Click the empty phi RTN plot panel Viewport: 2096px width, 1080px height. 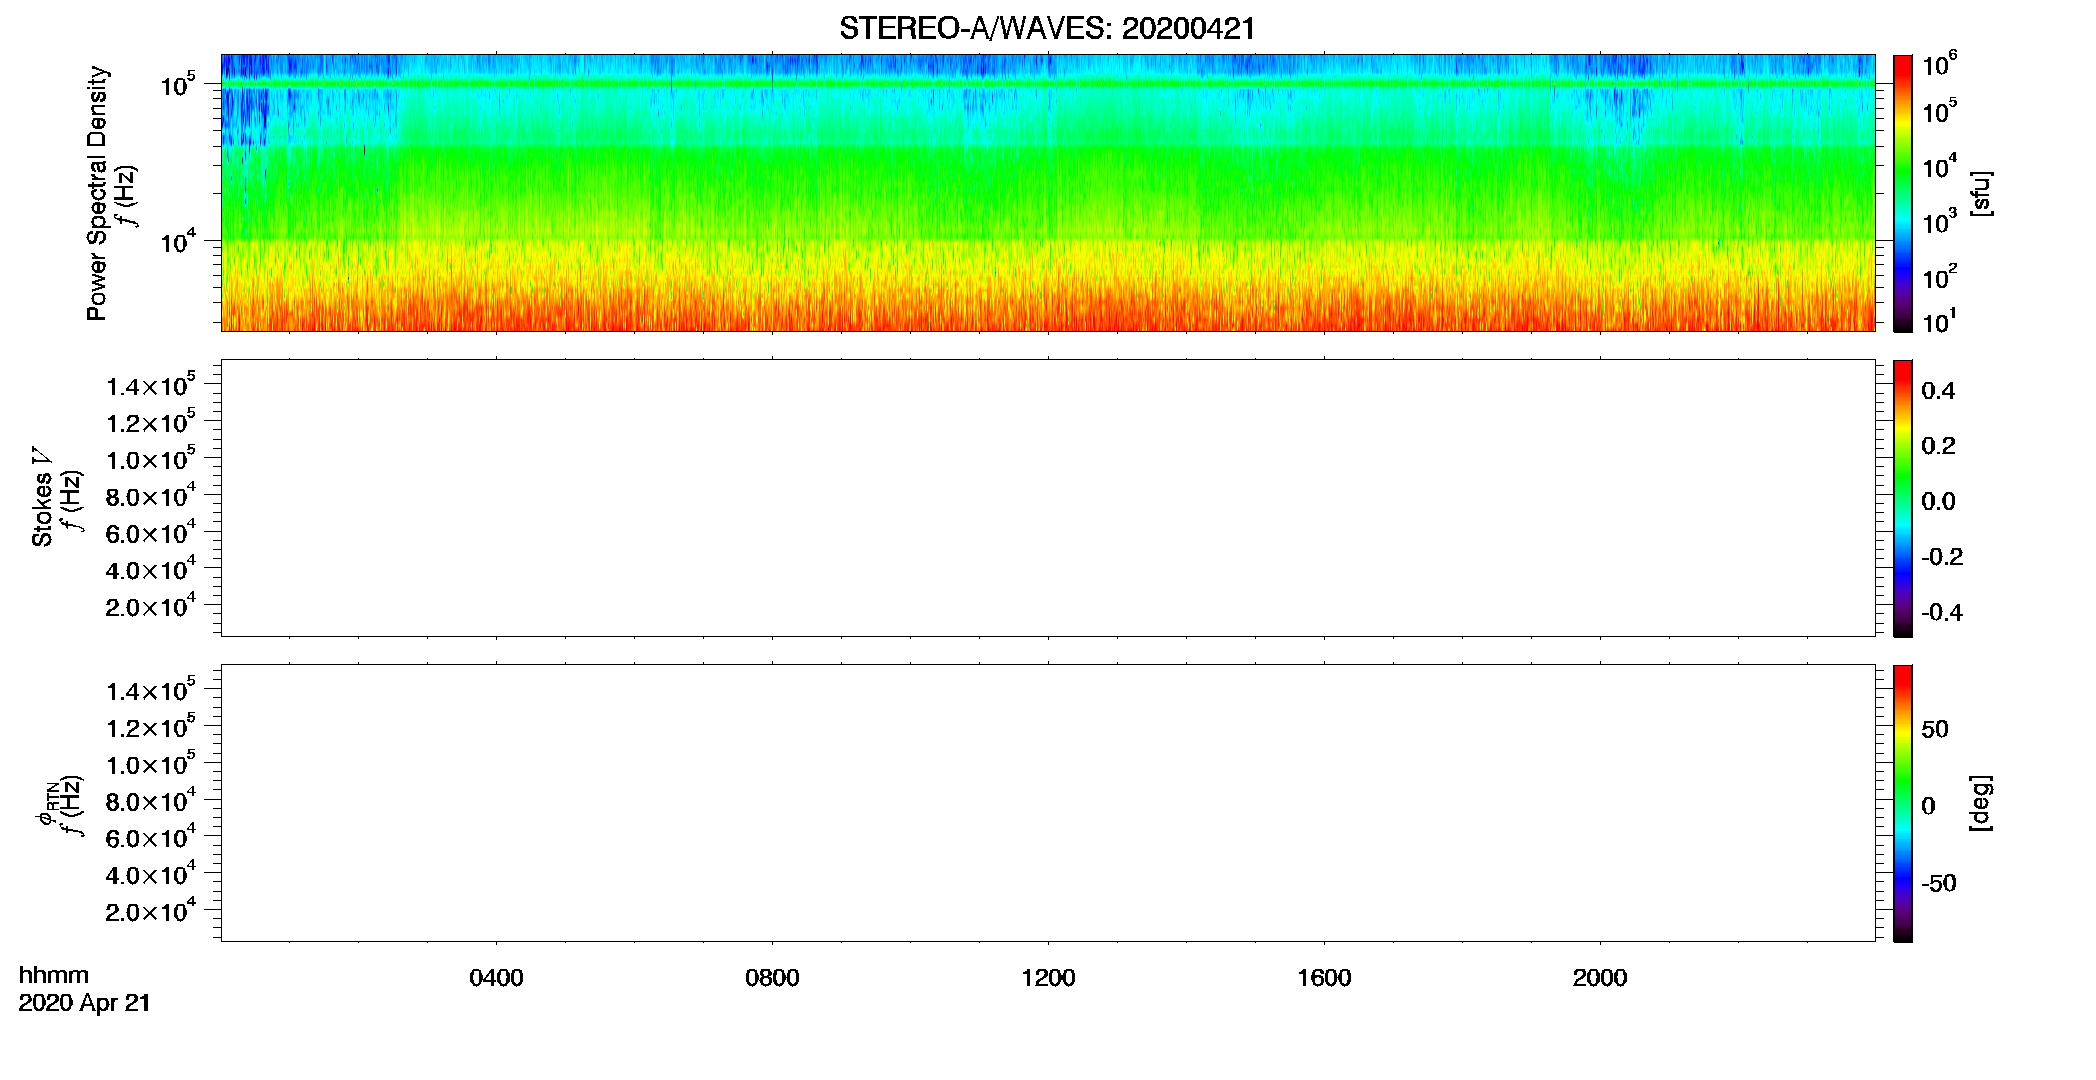(1048, 803)
